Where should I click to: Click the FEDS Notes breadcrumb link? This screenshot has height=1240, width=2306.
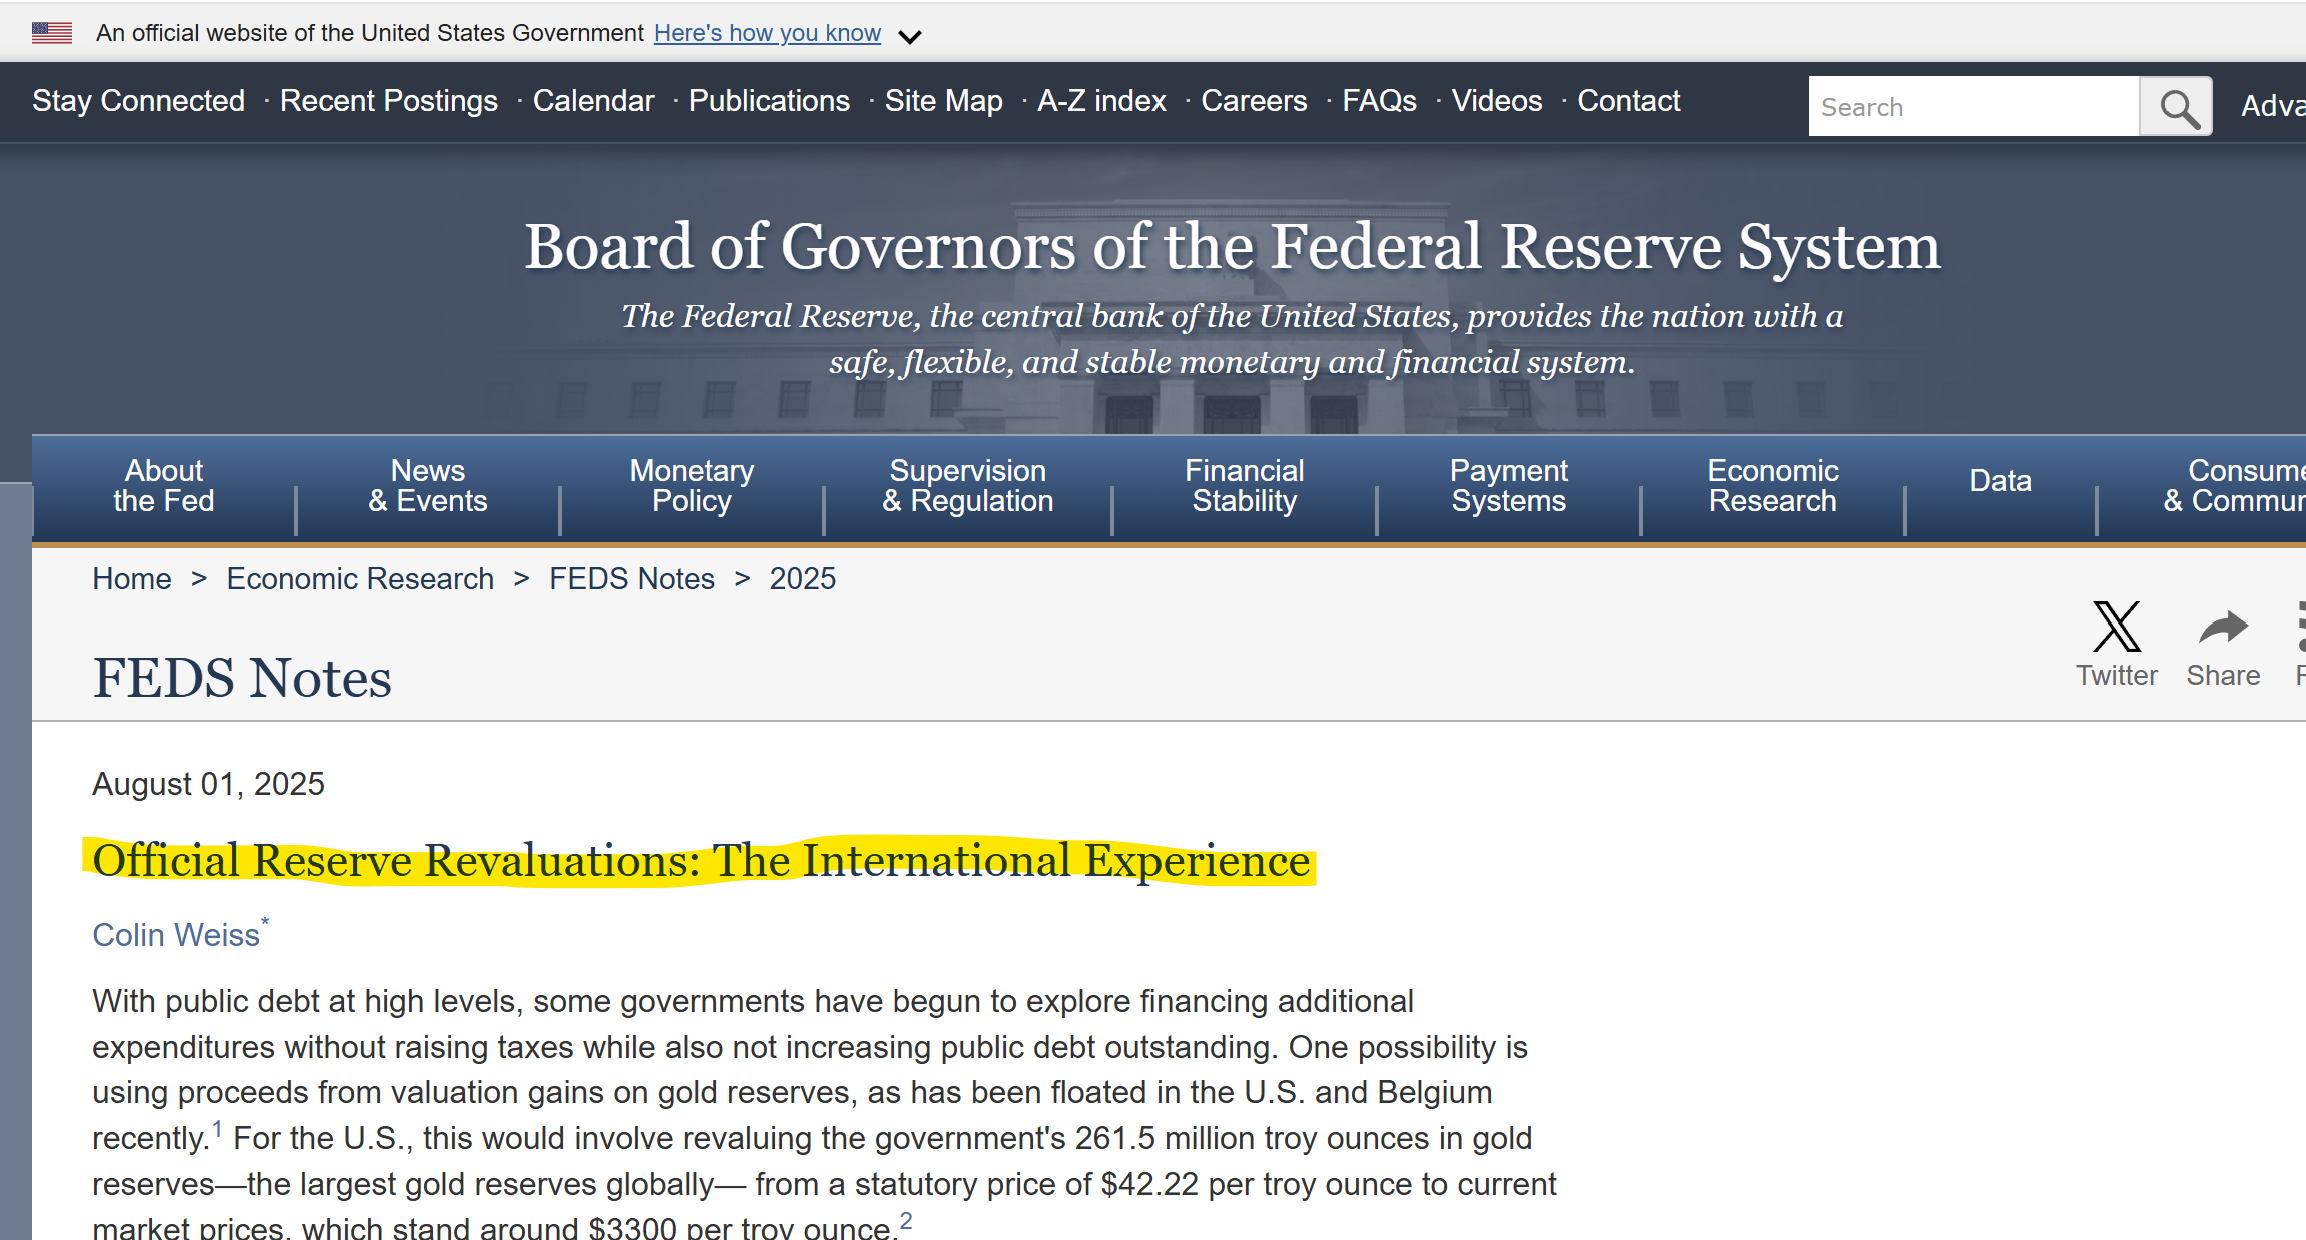tap(632, 579)
